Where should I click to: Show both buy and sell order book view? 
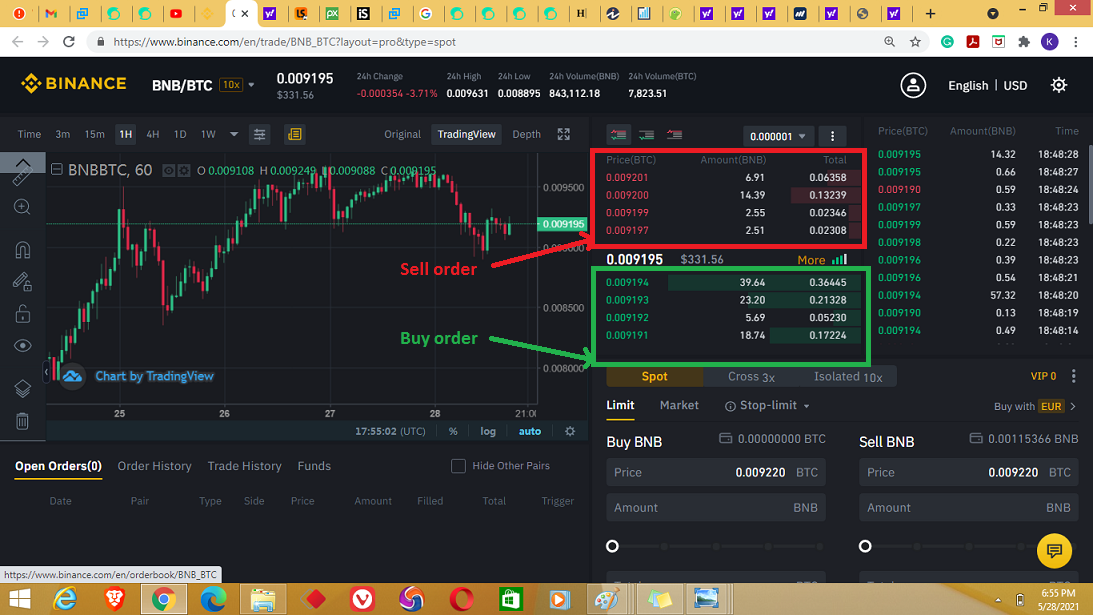click(x=618, y=135)
